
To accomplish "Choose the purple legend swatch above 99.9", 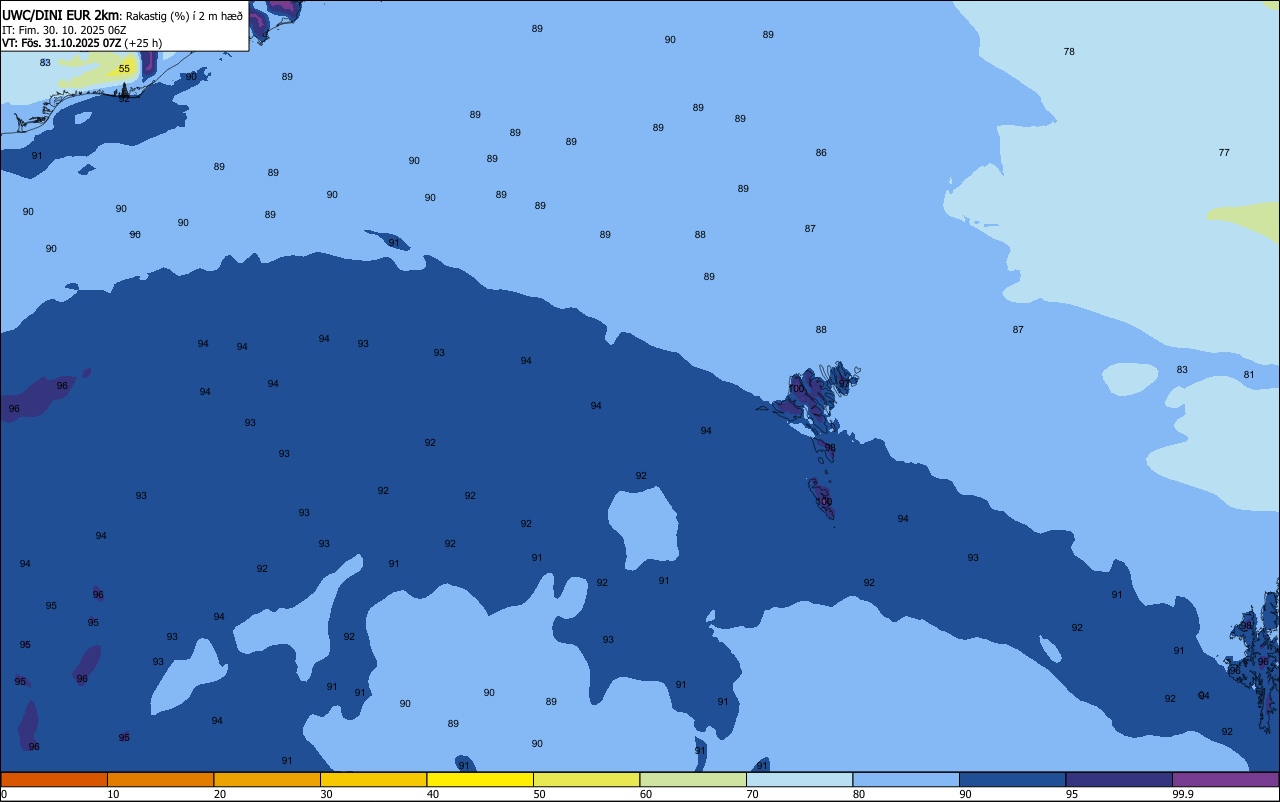I will coord(1225,779).
